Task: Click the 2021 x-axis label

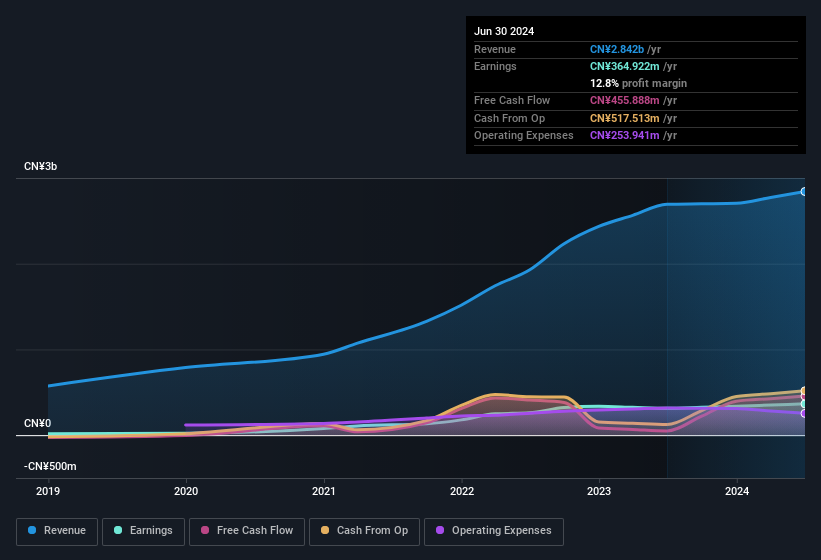Action: coord(324,491)
